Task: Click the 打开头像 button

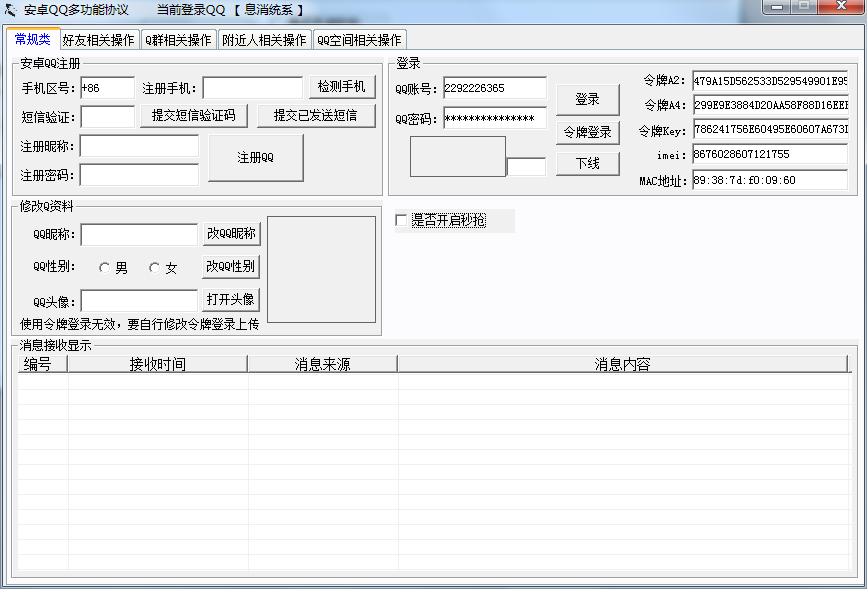Action: (231, 300)
